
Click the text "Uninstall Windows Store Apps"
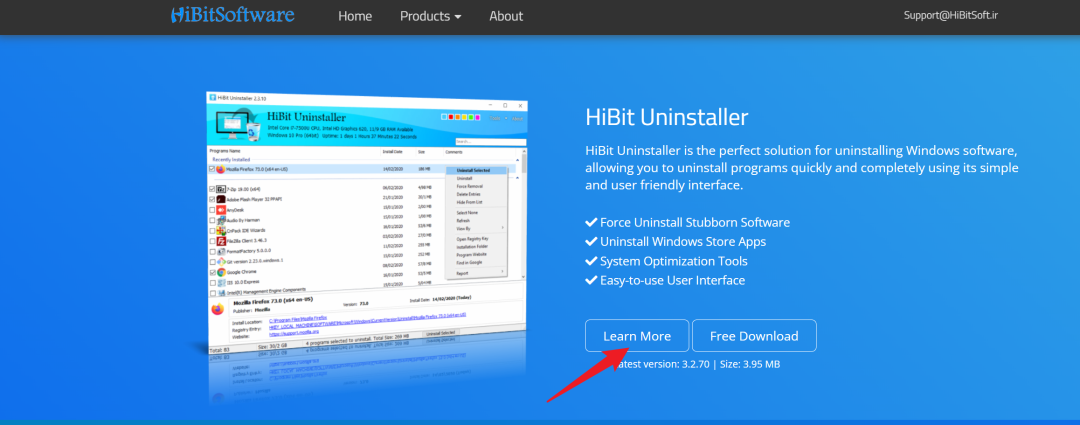coord(683,242)
